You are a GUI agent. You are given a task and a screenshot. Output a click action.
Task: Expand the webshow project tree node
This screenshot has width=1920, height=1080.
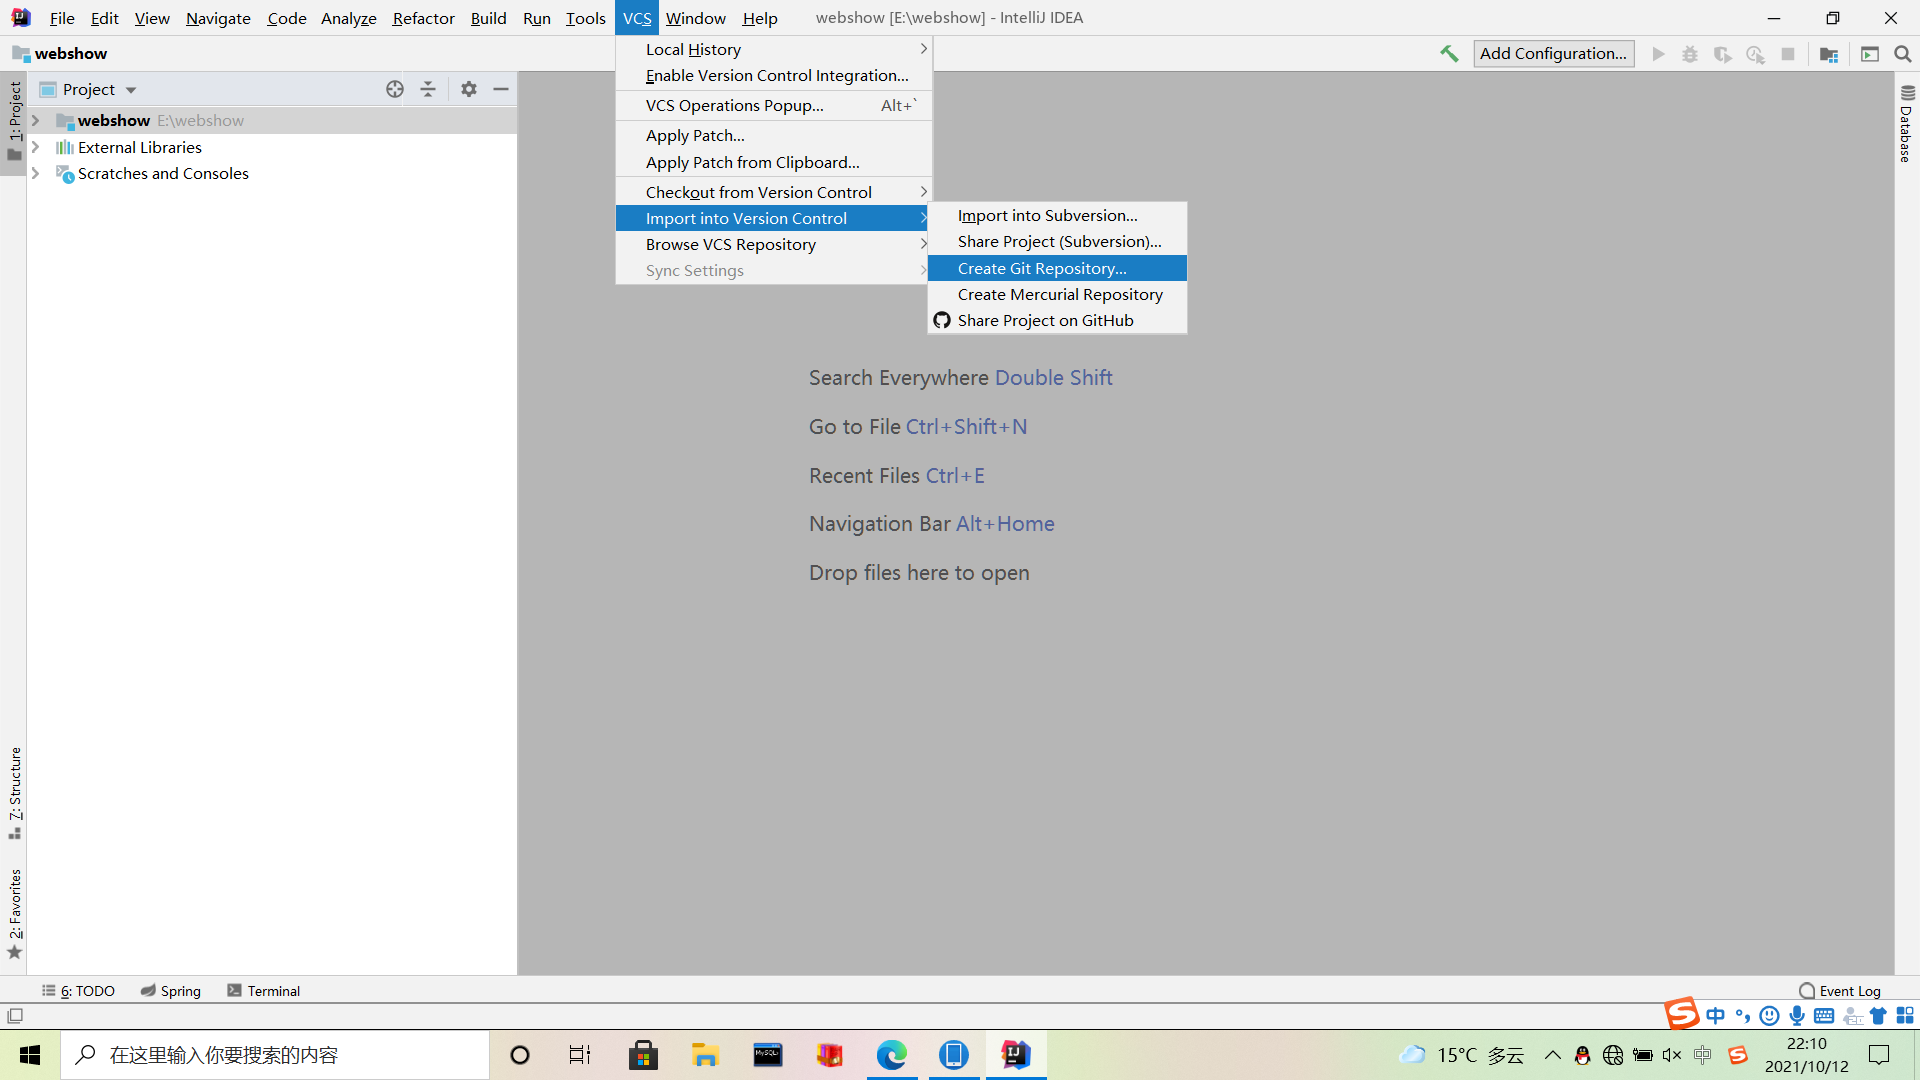(x=36, y=121)
